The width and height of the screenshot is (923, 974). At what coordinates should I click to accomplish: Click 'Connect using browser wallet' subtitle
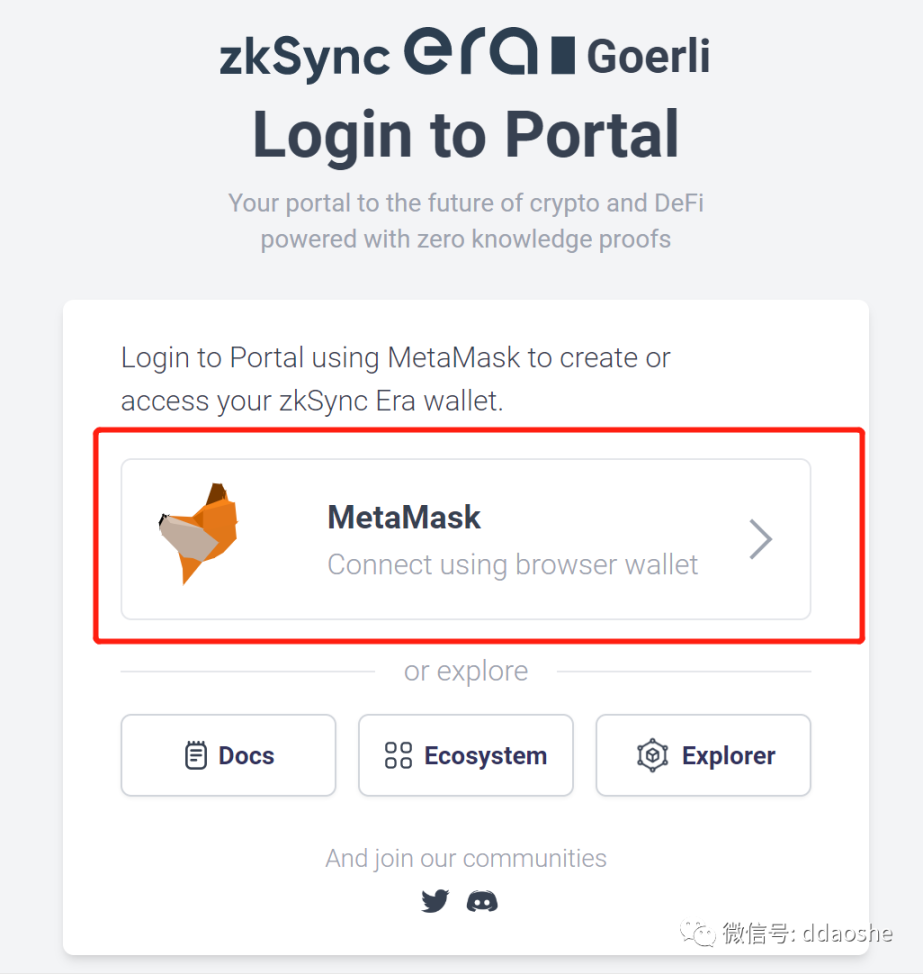pos(512,565)
